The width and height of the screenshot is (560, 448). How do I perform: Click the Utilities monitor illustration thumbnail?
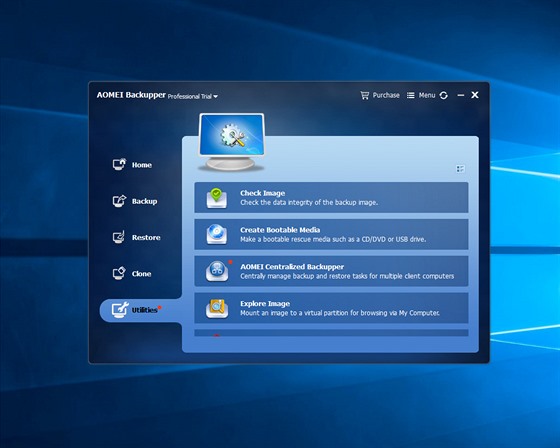click(232, 142)
